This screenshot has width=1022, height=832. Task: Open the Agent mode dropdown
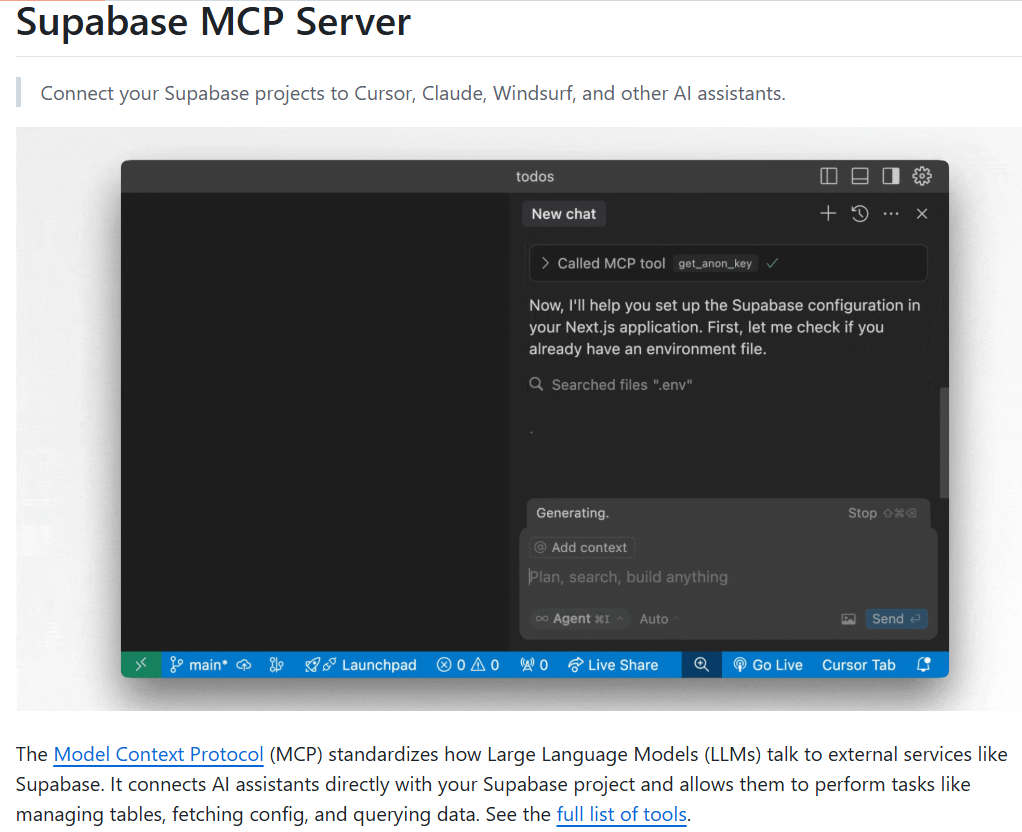(579, 619)
